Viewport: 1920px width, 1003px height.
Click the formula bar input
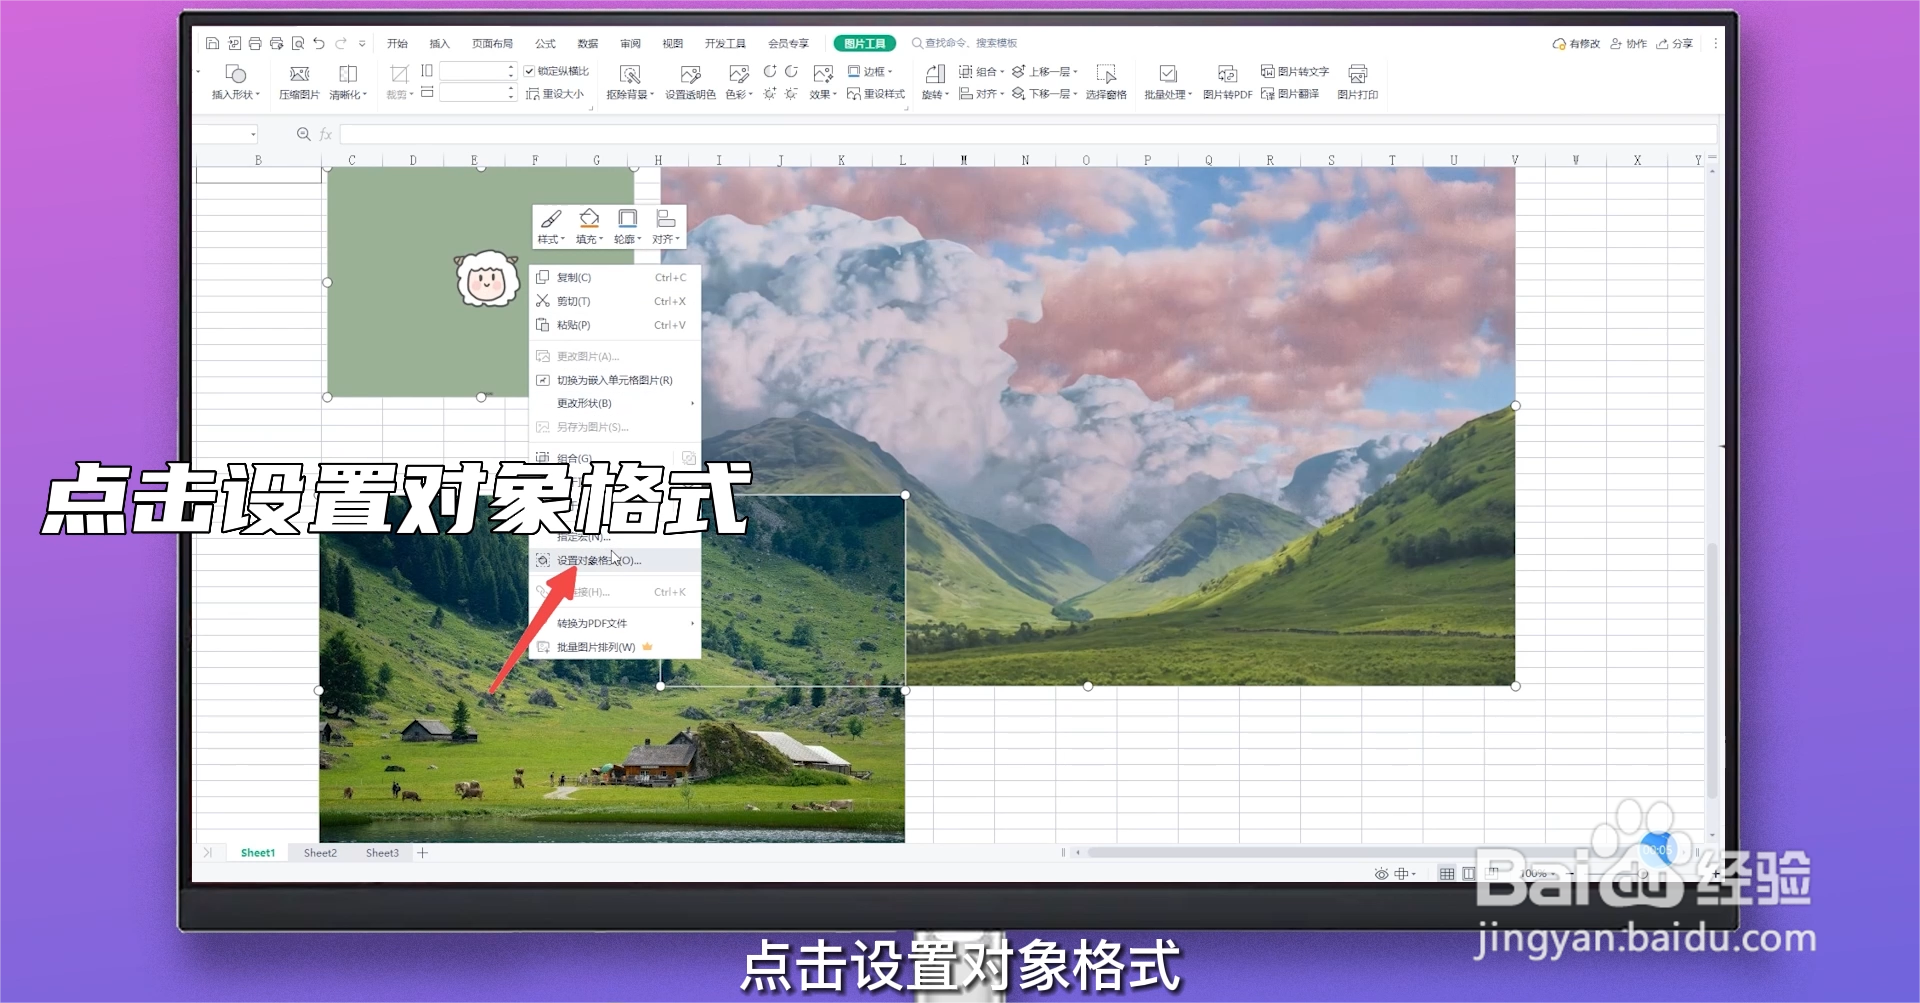coord(1028,134)
